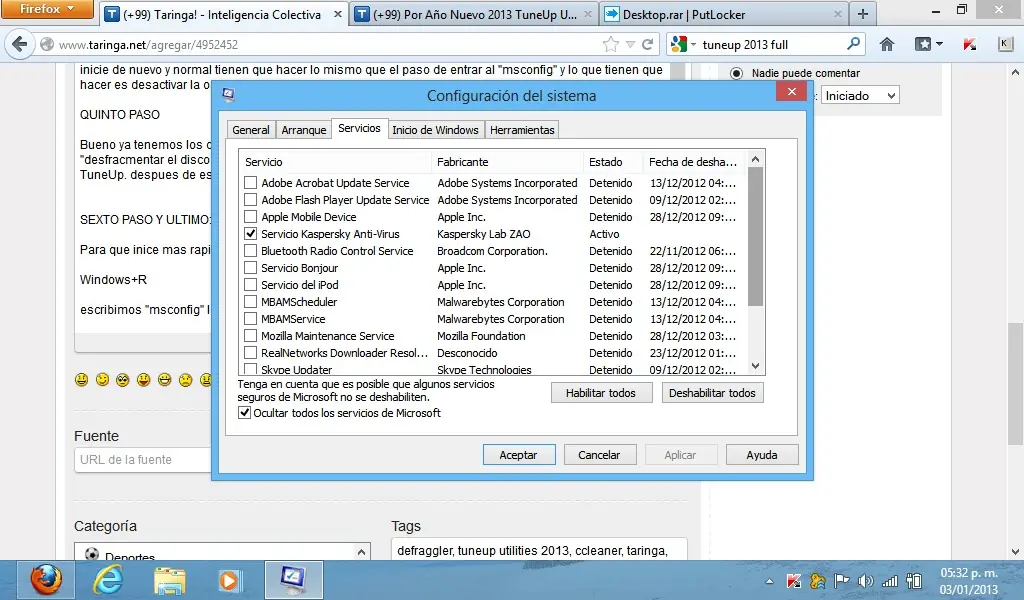
Task: Close the Taringa Inteligencia Colectiva tab
Action: [x=338, y=14]
